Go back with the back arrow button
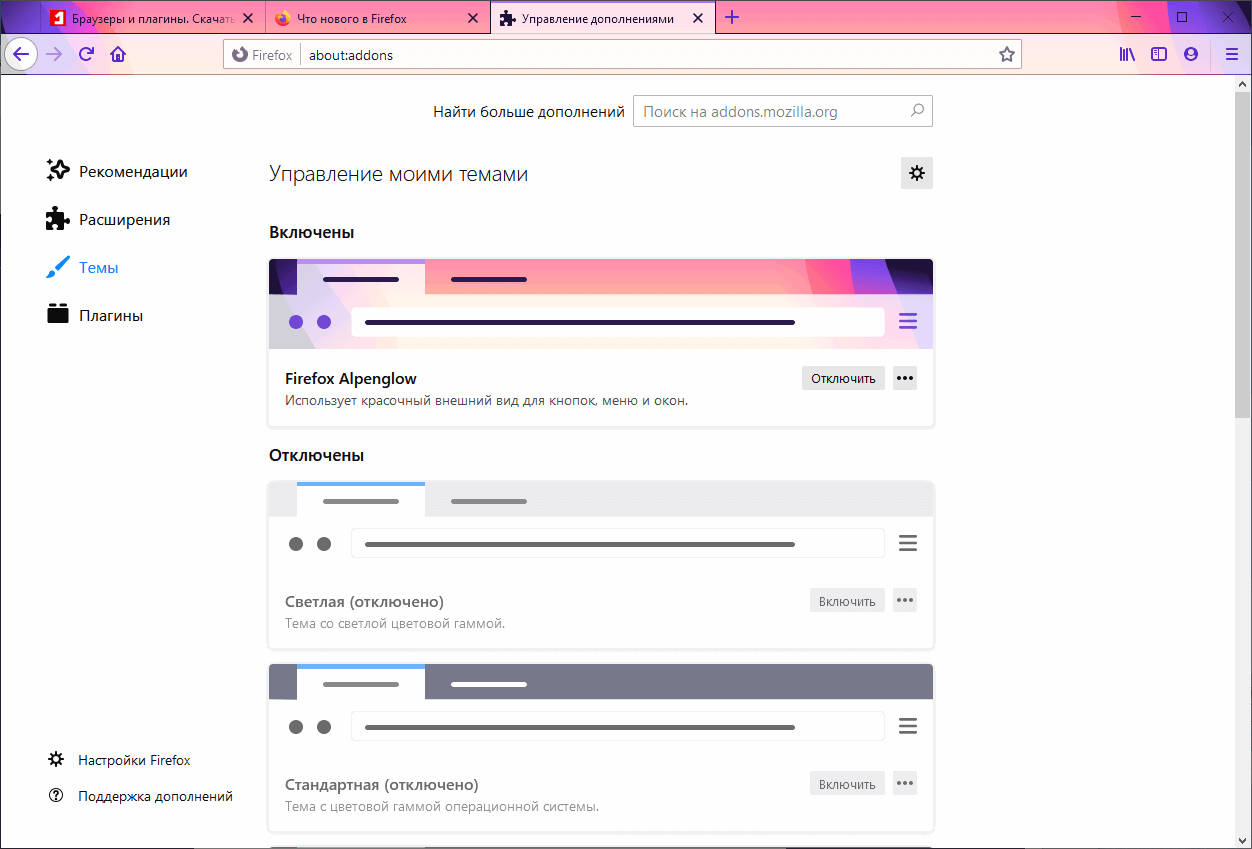Viewport: 1252px width, 849px height. point(22,55)
